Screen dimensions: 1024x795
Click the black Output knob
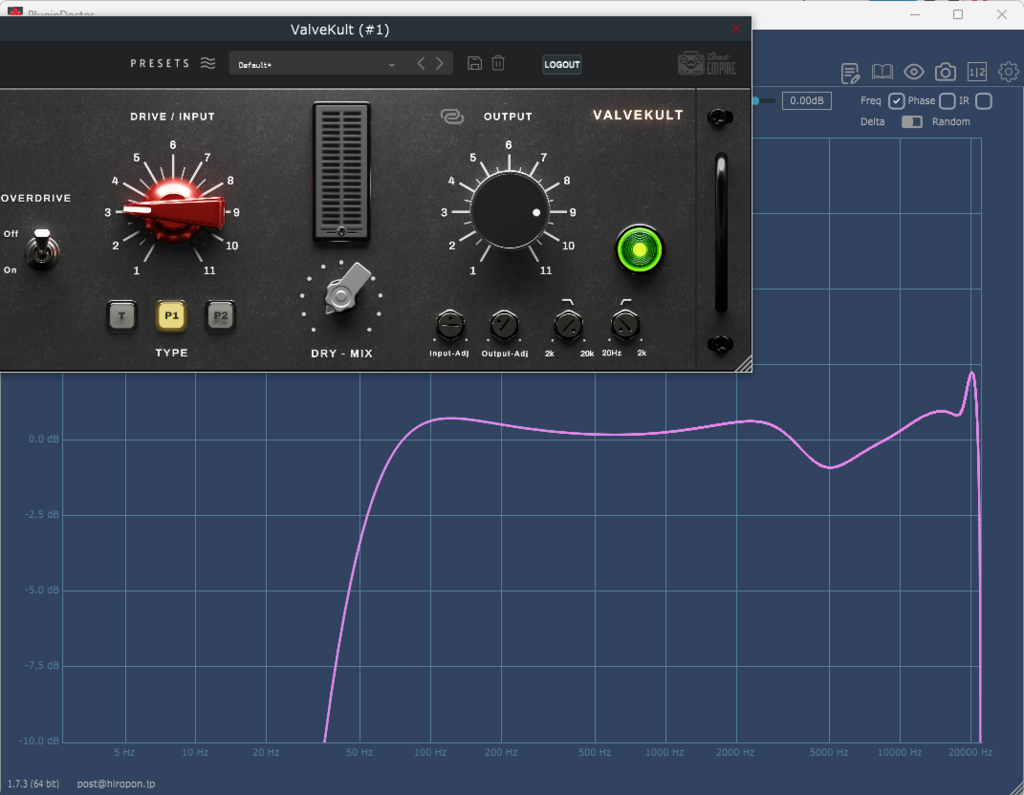(x=509, y=211)
